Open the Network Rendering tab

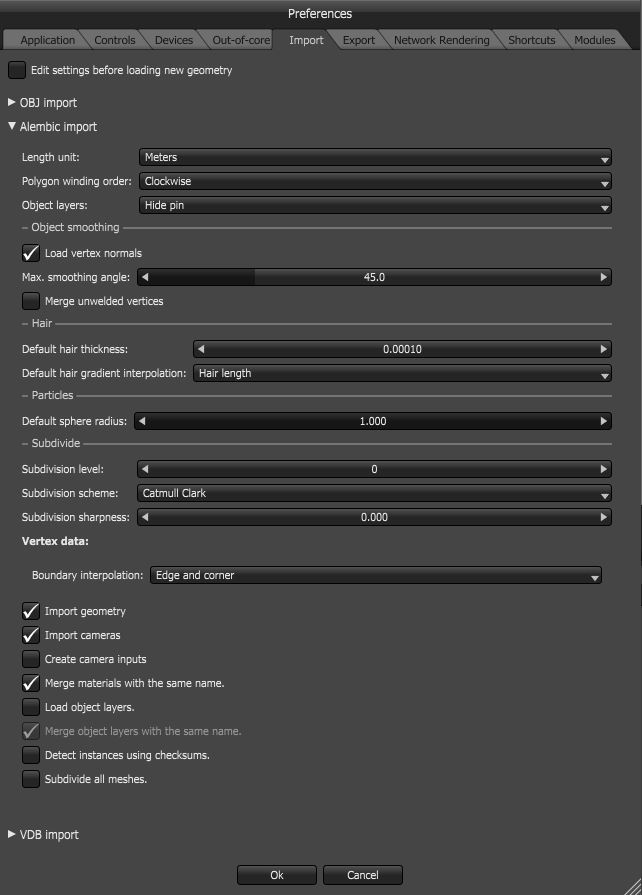coord(441,40)
